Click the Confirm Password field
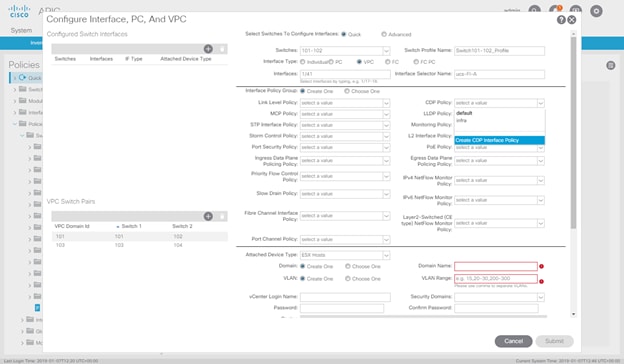Image resolution: width=624 pixels, height=364 pixels. click(x=496, y=308)
